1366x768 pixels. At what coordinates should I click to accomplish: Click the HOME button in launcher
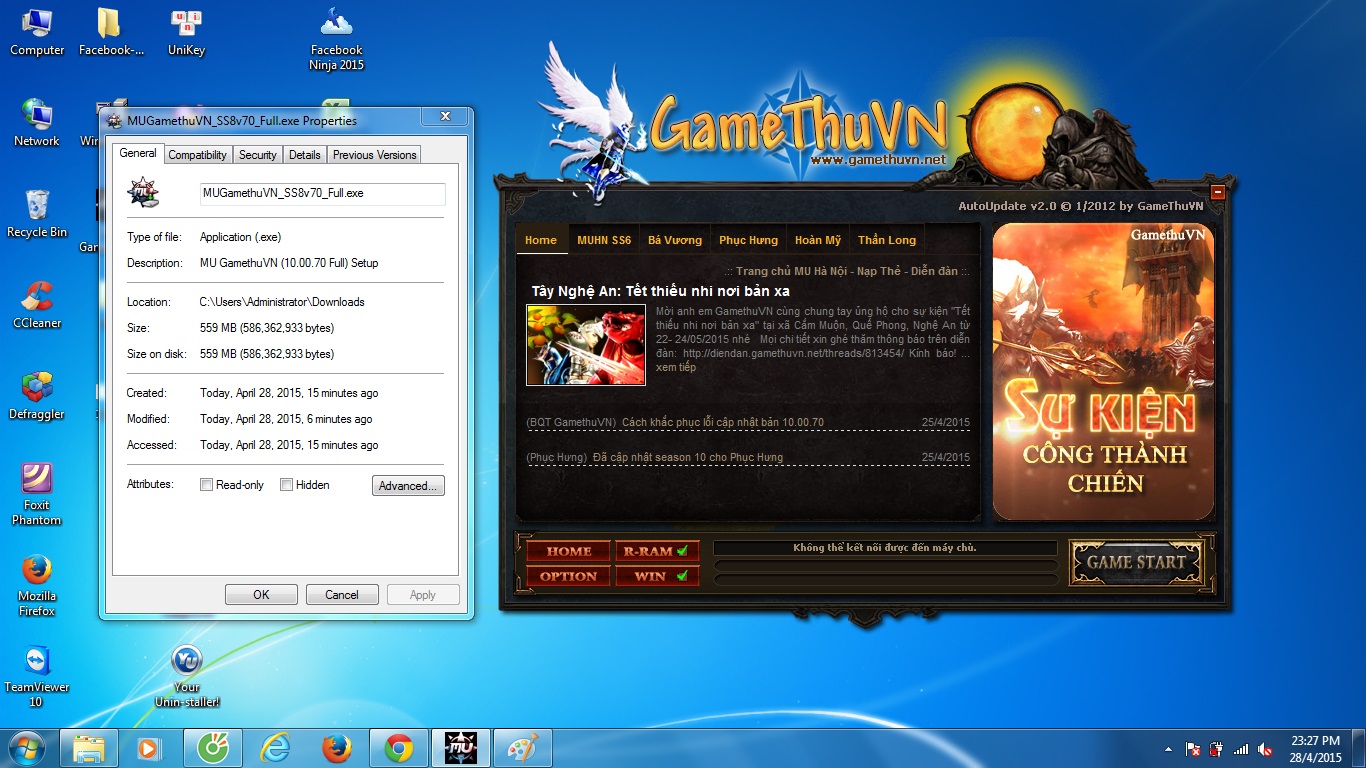pos(569,551)
